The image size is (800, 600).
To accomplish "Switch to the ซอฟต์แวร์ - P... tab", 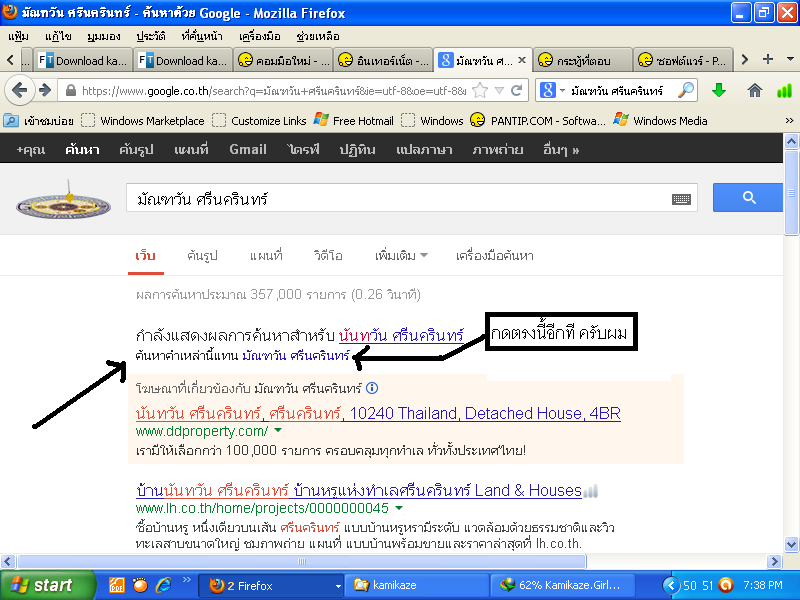I will (683, 61).
